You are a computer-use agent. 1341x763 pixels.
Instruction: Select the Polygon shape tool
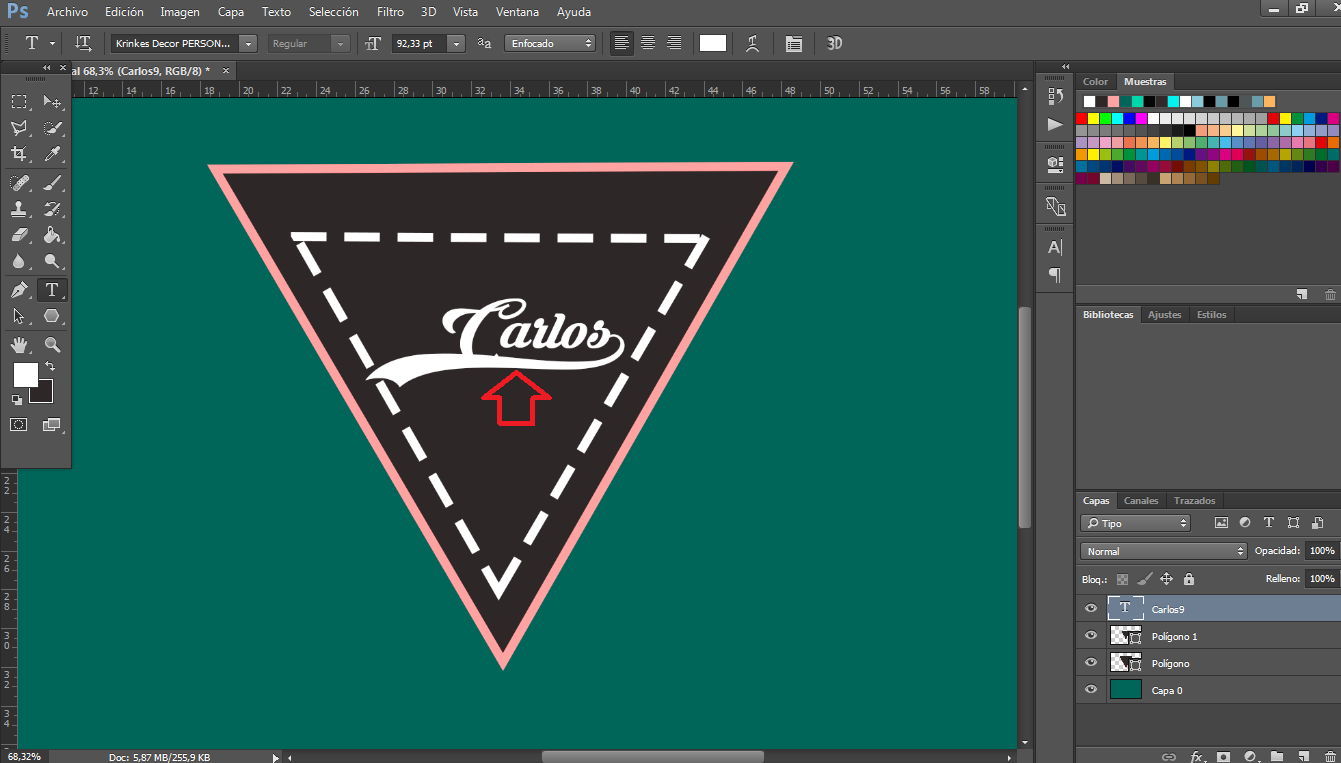pos(52,316)
